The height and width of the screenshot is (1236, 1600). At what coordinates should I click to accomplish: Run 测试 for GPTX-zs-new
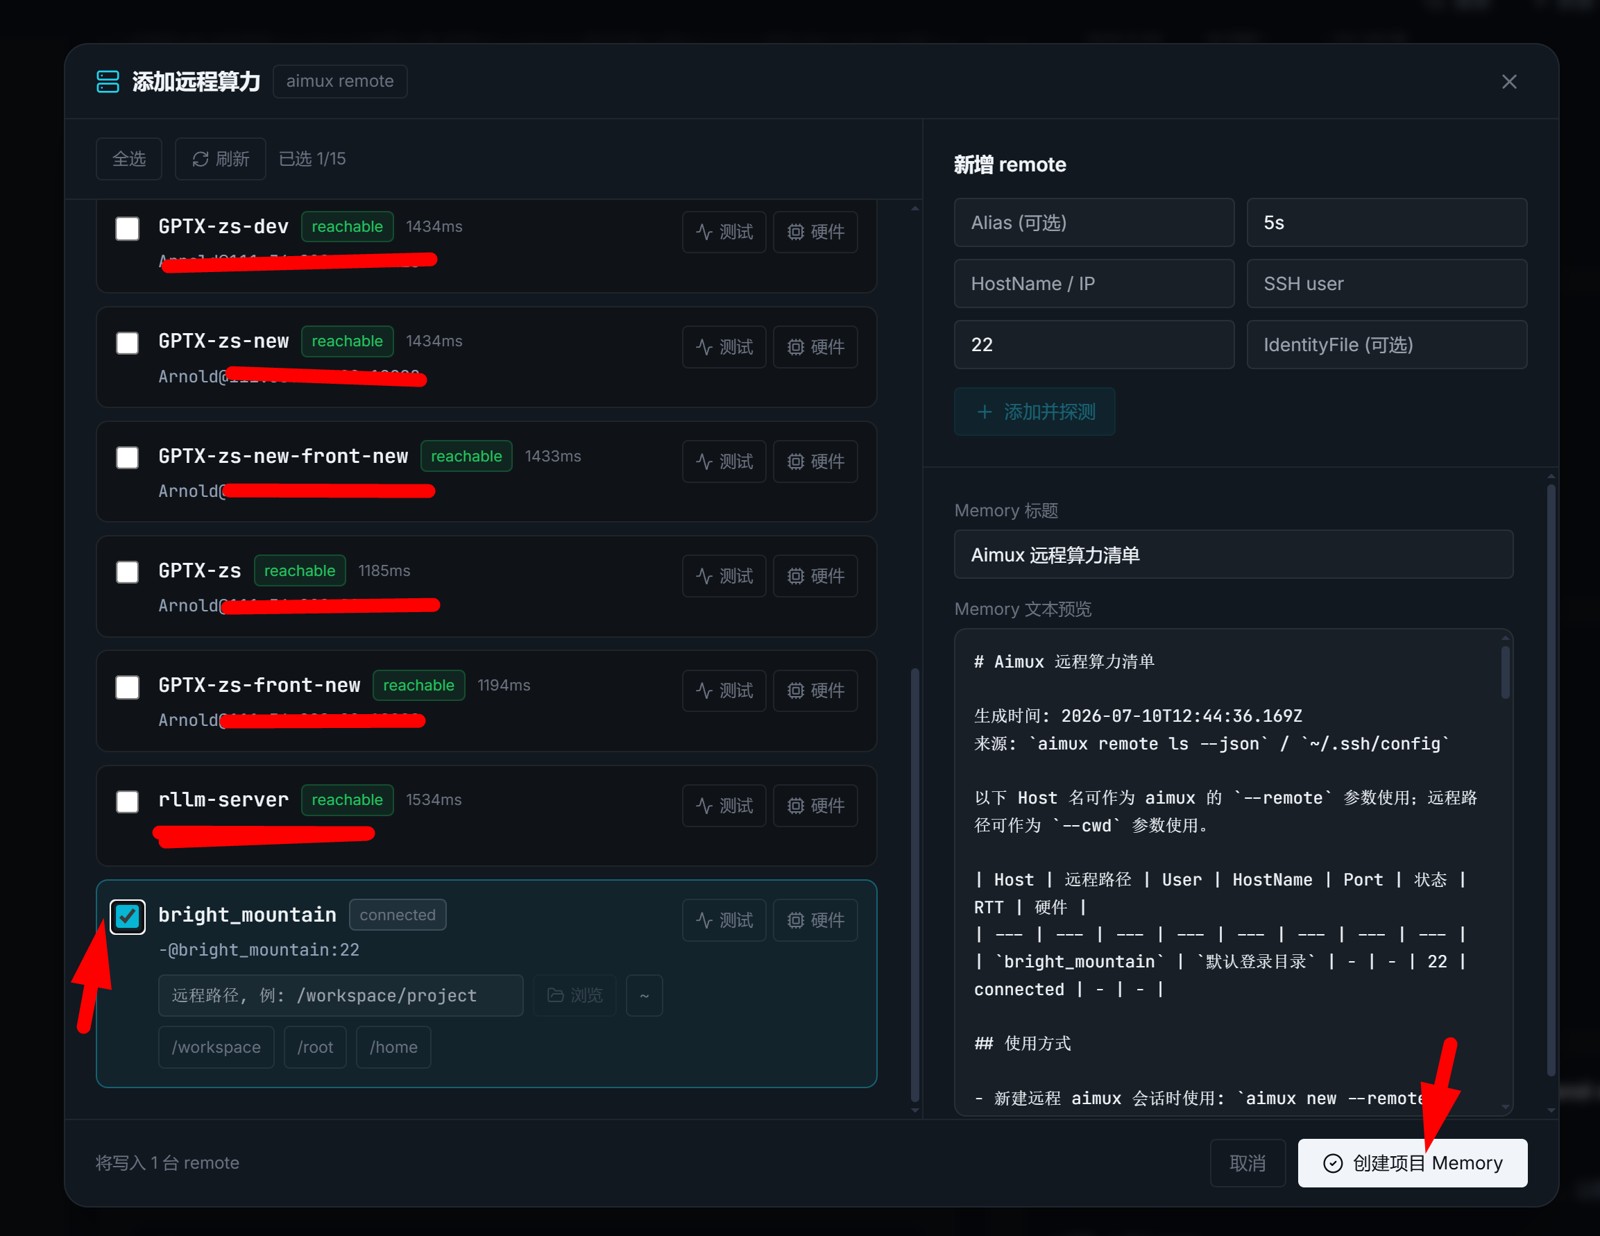coord(724,347)
